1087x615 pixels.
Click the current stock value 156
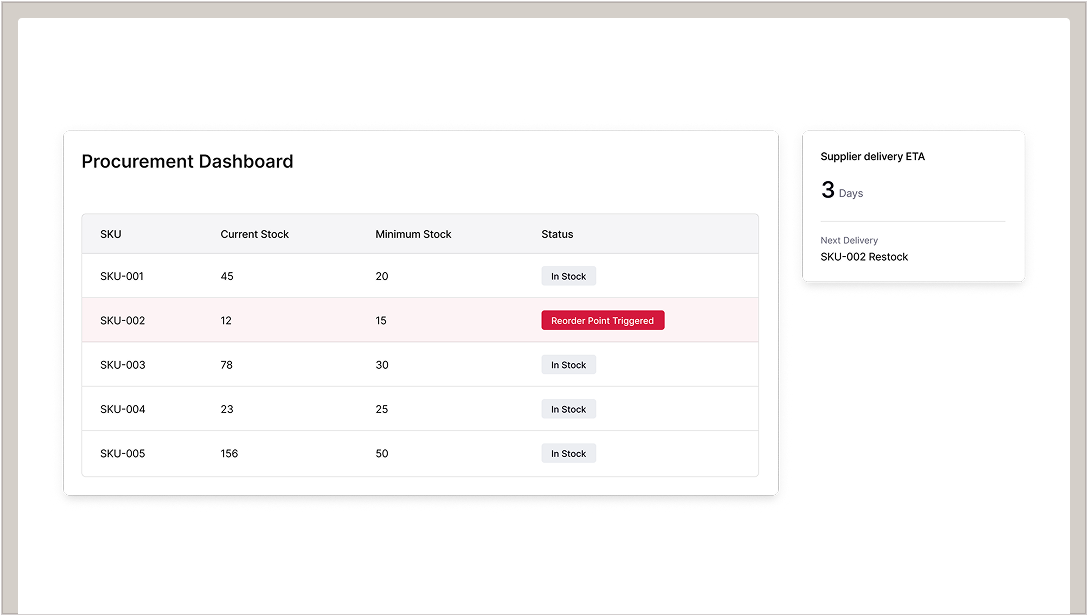point(229,454)
